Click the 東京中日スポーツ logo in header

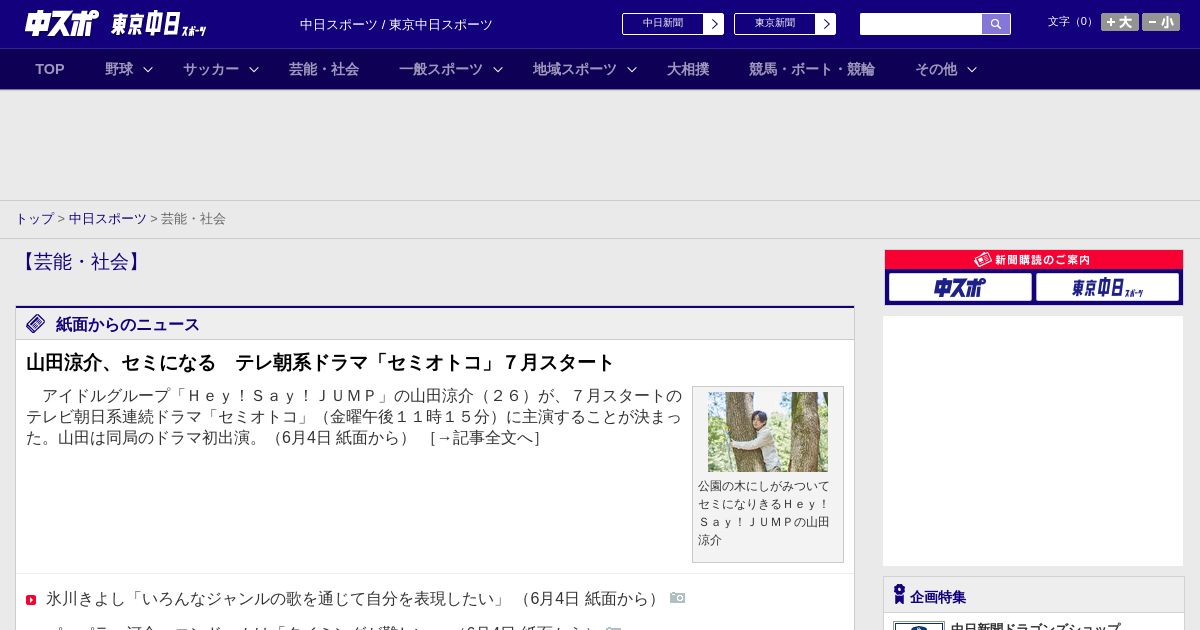(159, 24)
